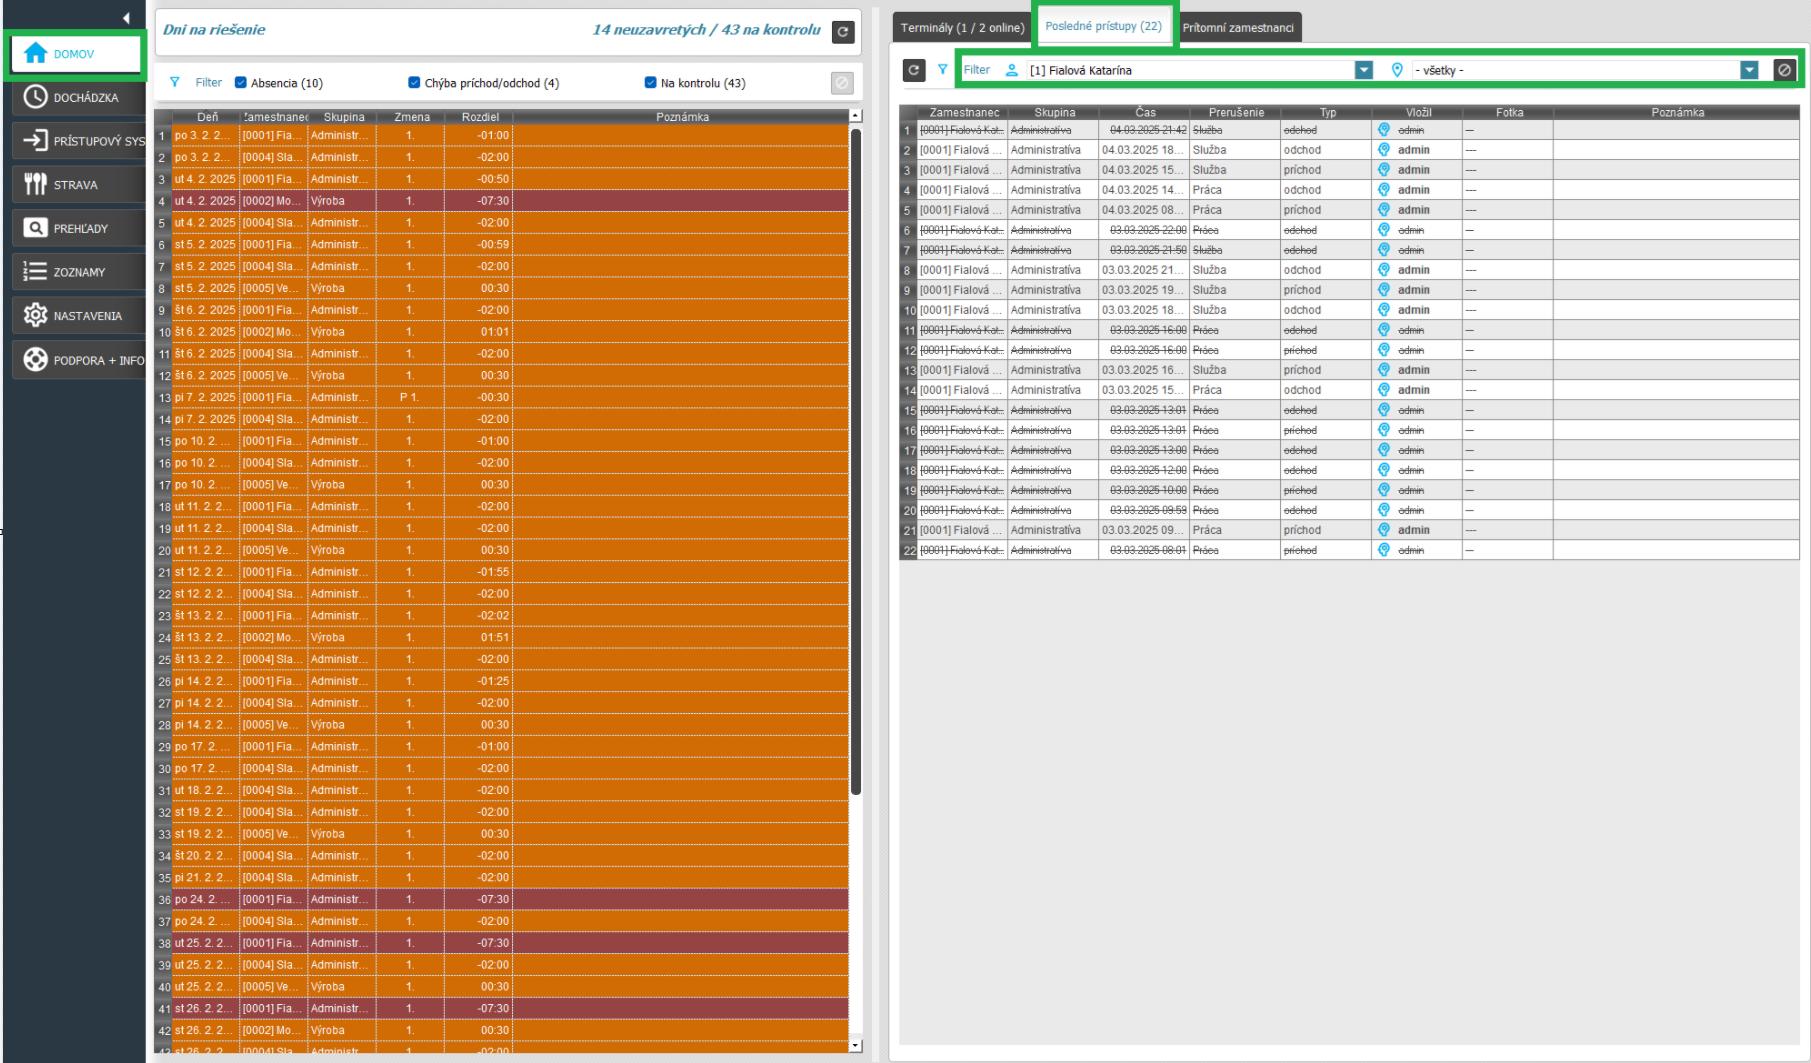Open the location dropdown showing všetky
Viewport: 1811px width, 1063px height.
coord(1748,70)
